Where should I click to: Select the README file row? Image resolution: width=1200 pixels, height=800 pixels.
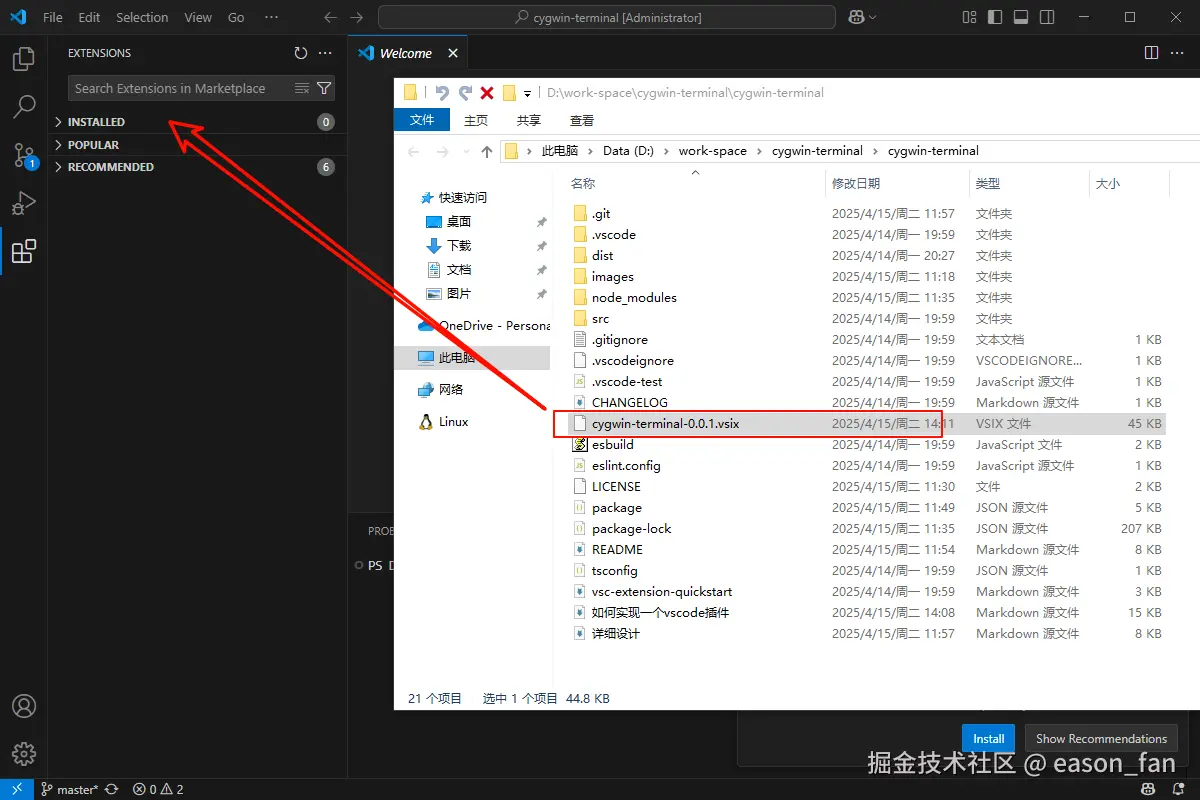coord(866,550)
